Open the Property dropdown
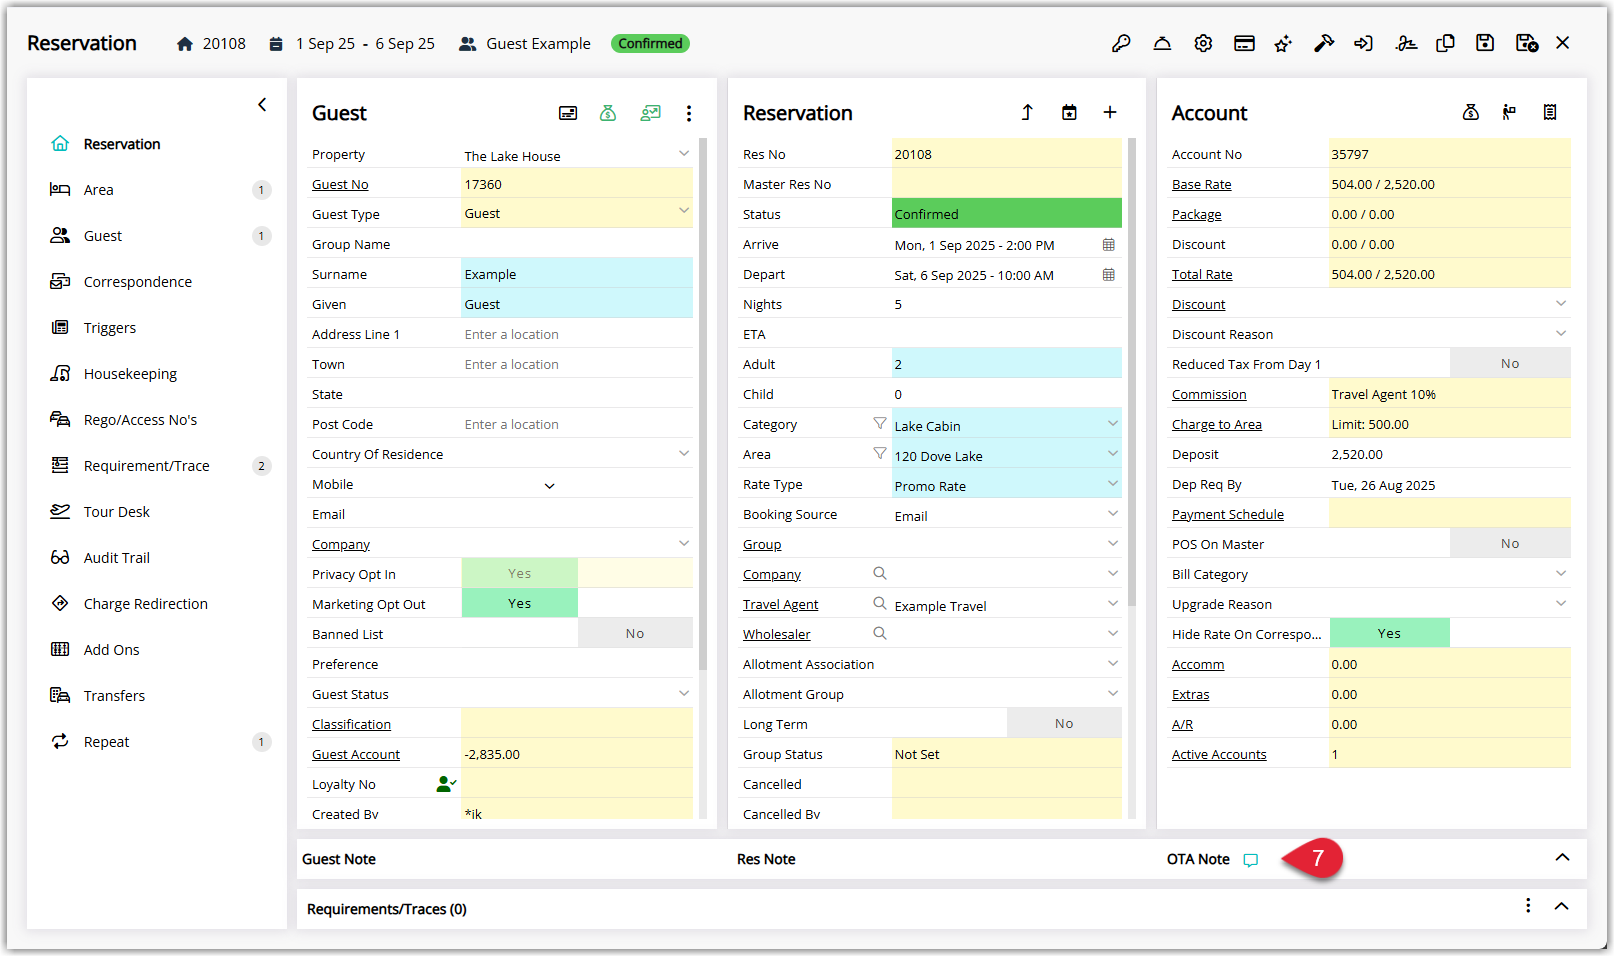Viewport: 1615px width, 957px height. [684, 154]
